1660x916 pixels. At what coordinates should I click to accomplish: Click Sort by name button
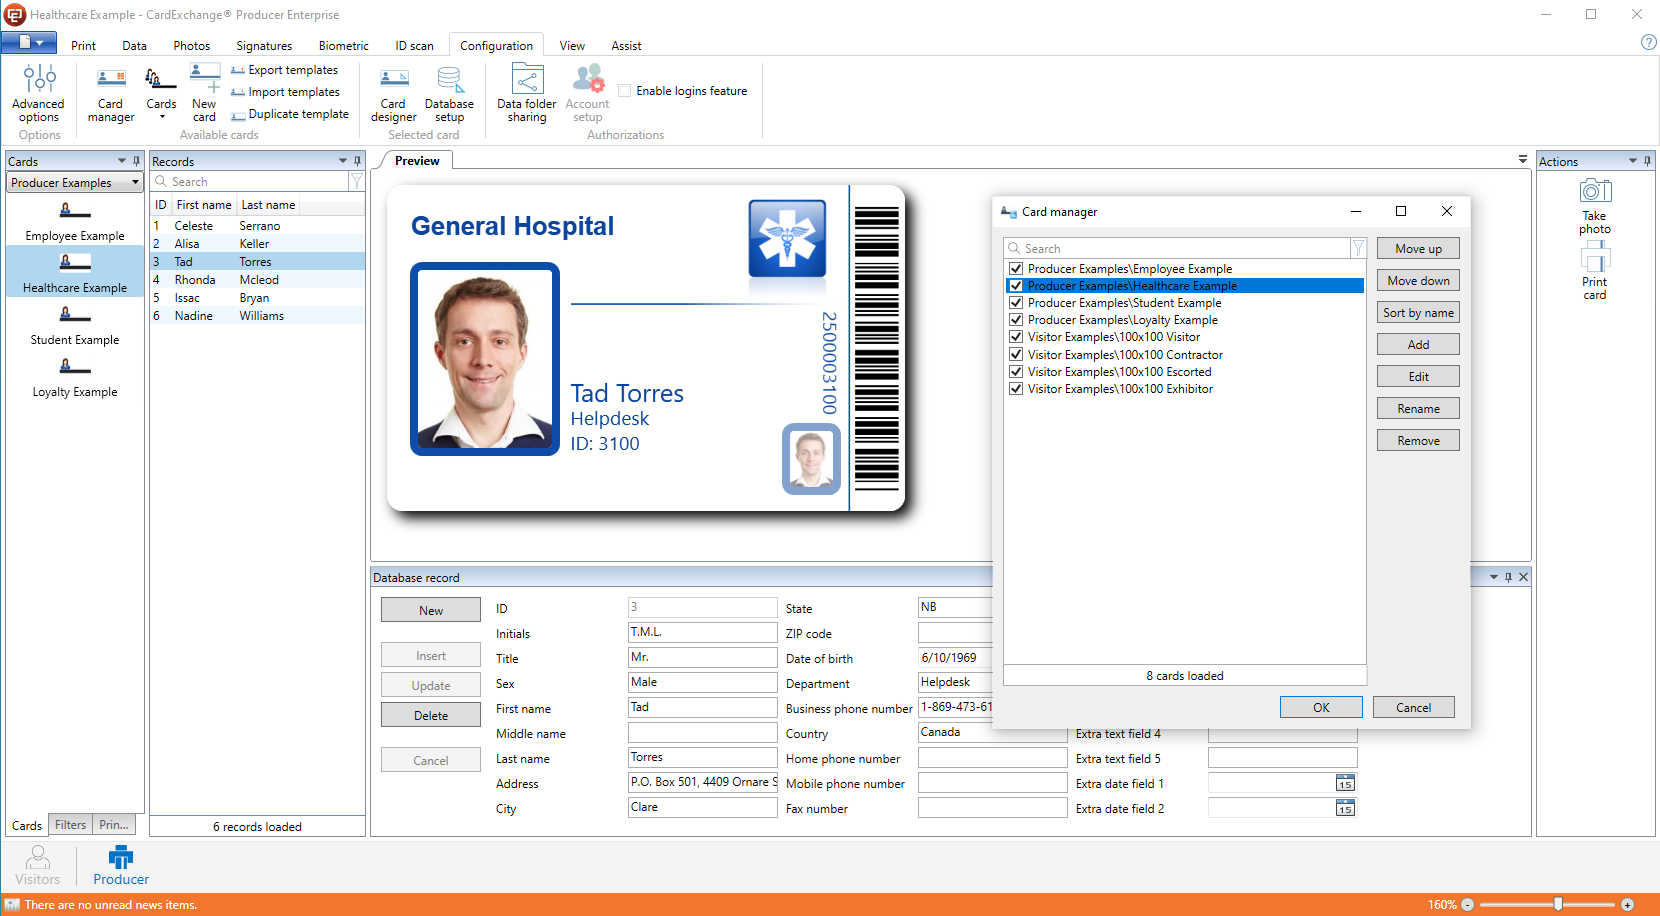coord(1418,313)
